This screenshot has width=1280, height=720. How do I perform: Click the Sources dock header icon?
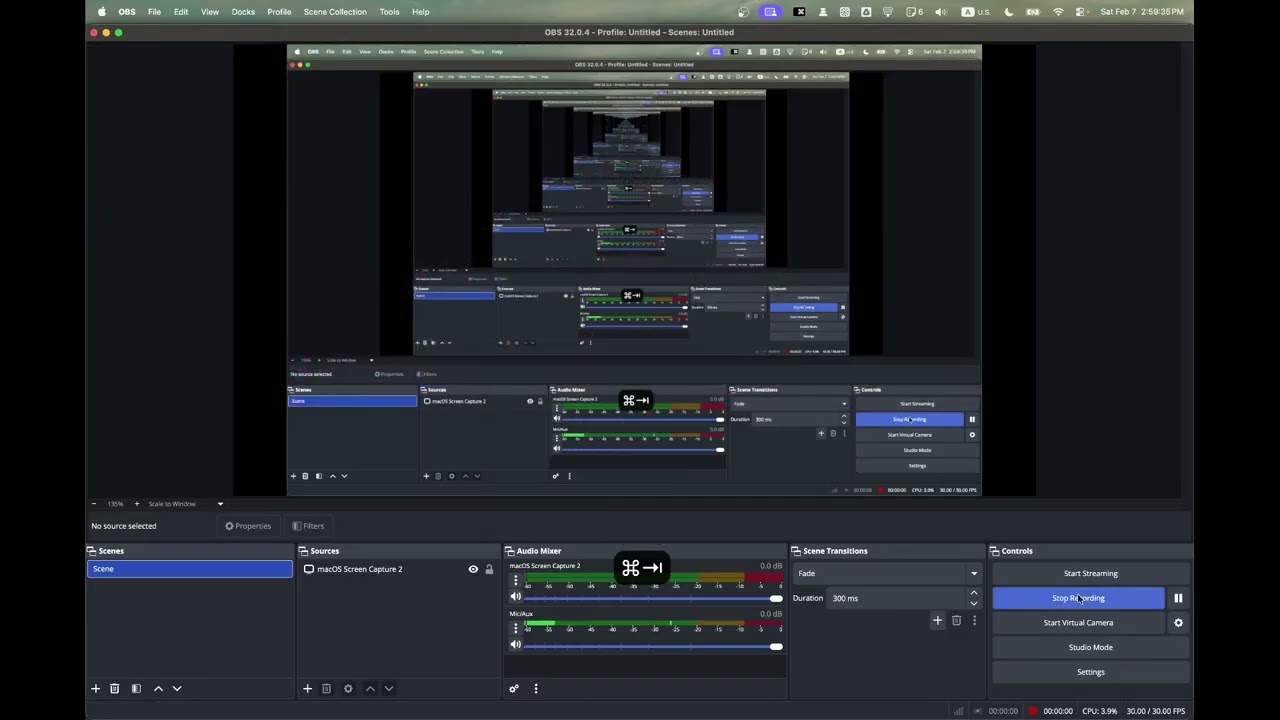[x=304, y=551]
